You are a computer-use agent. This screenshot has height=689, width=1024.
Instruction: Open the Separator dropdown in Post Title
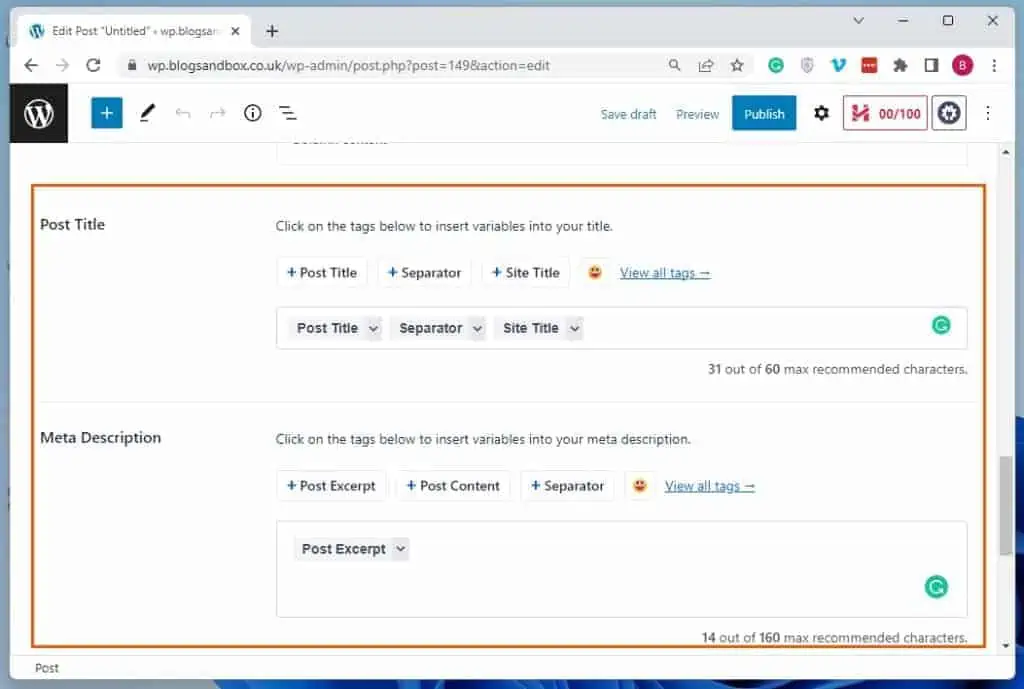438,328
